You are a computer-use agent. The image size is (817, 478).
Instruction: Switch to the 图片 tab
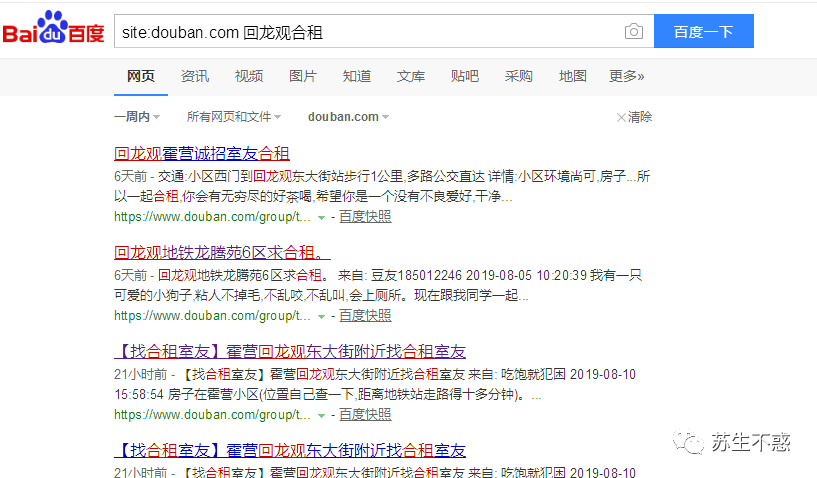click(x=303, y=76)
